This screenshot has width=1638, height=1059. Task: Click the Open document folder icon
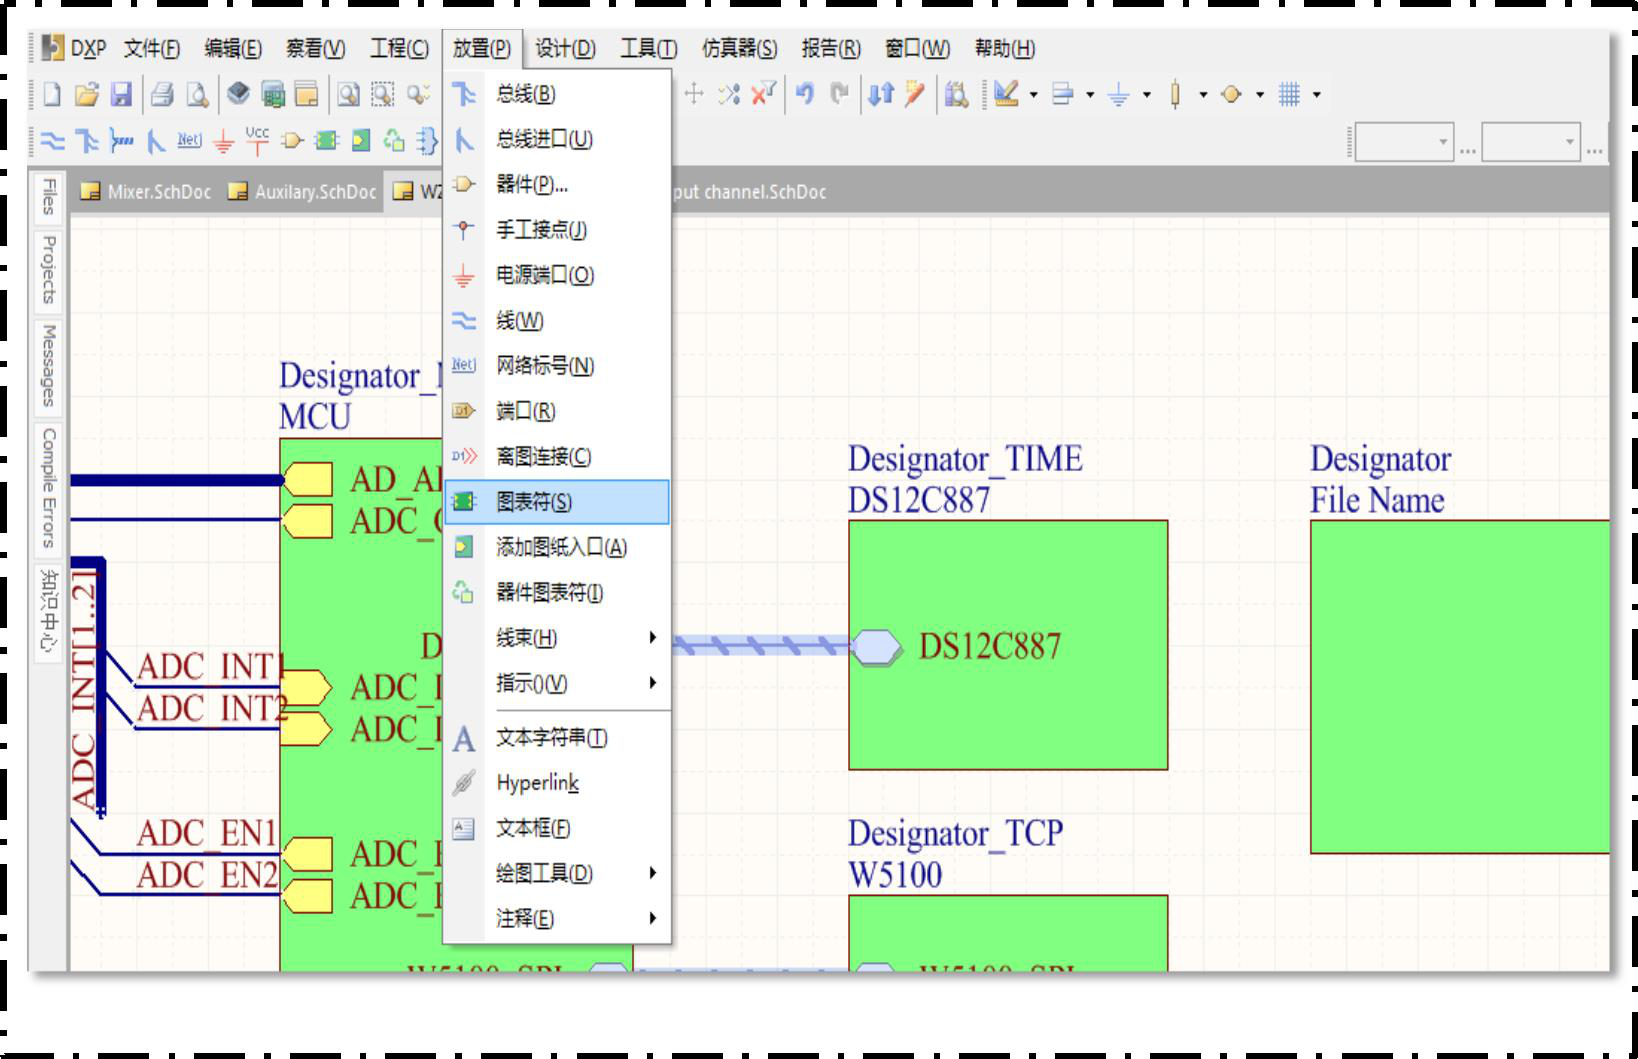(x=87, y=95)
